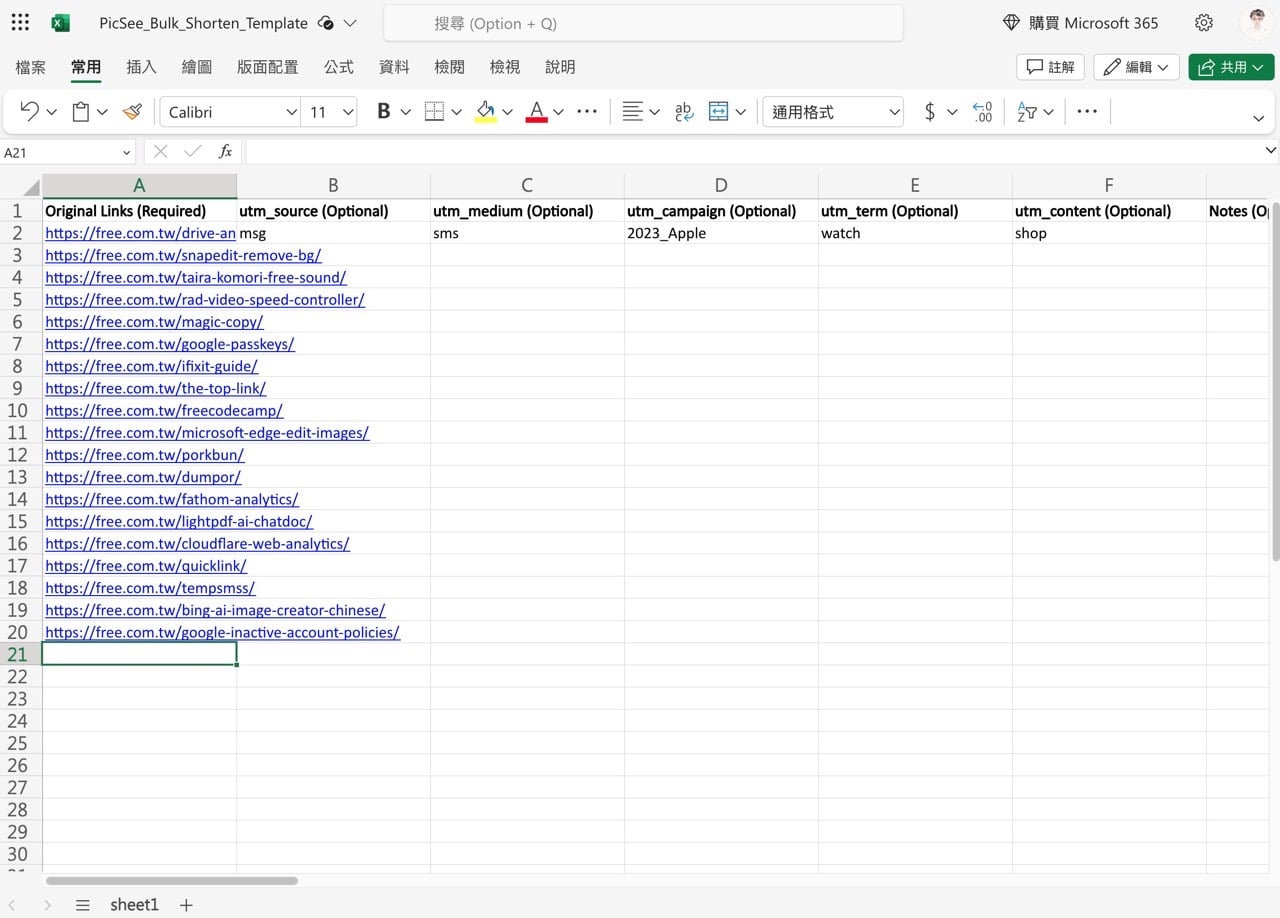Viewport: 1280px width, 918px height.
Task: Switch to the 插入 tab
Action: click(x=142, y=67)
